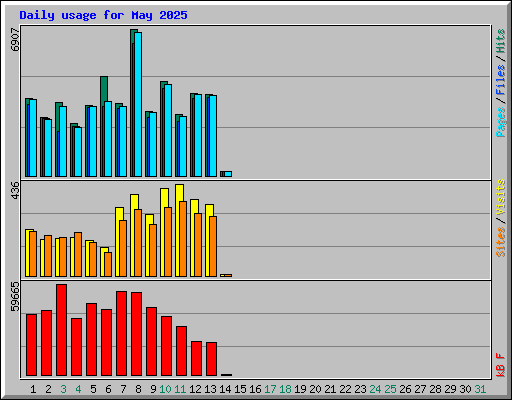Click the 'Daily usage for May 2025' title

103,15
